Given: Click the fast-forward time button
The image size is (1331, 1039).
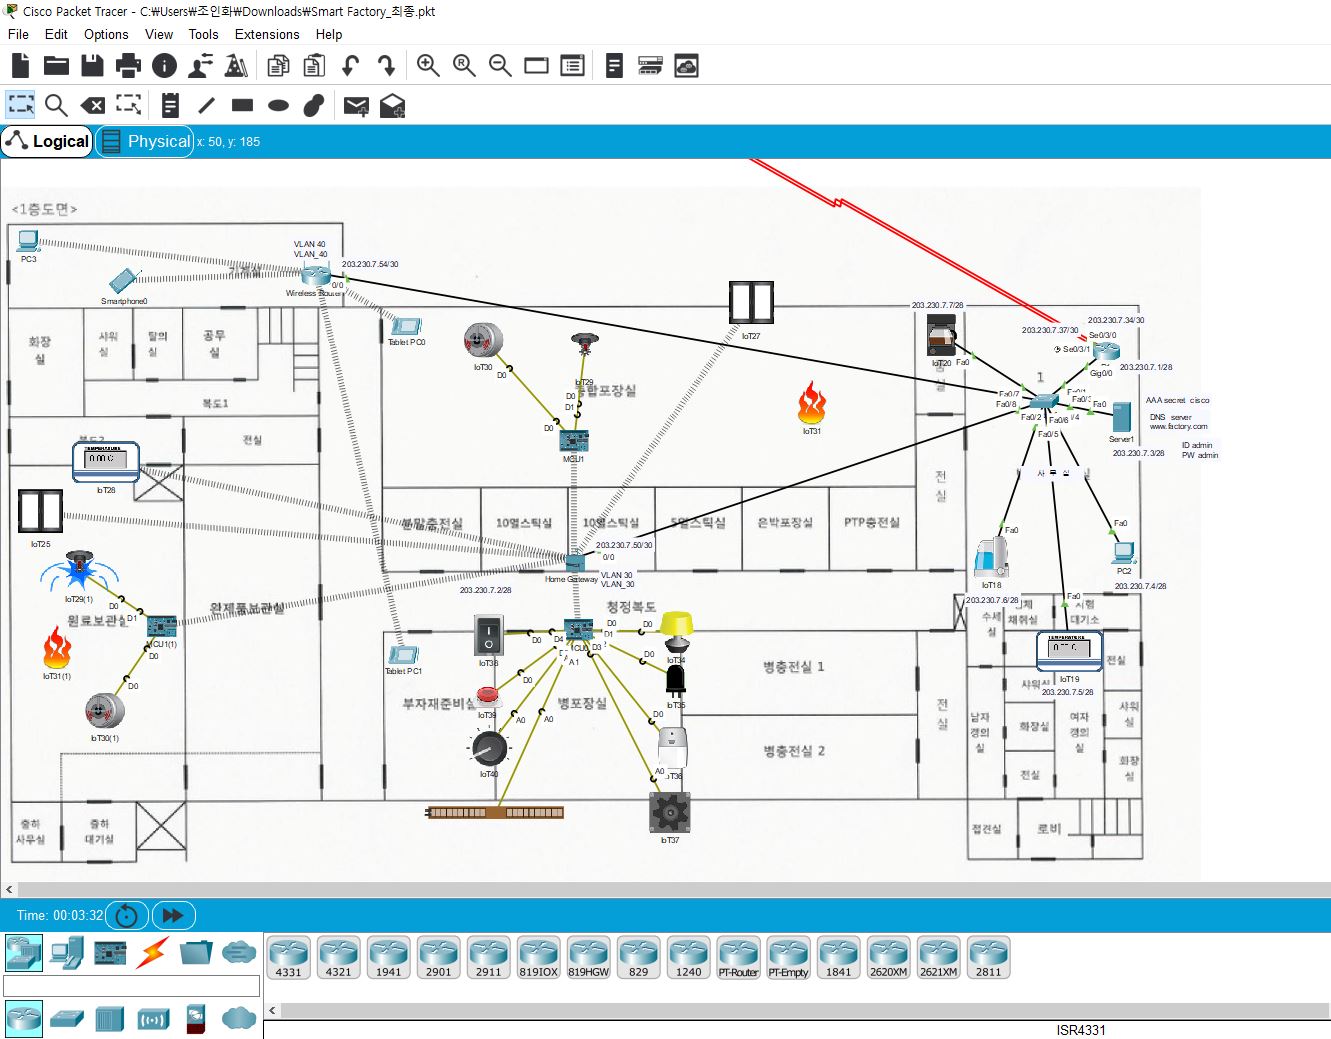Looking at the screenshot, I should tap(173, 914).
